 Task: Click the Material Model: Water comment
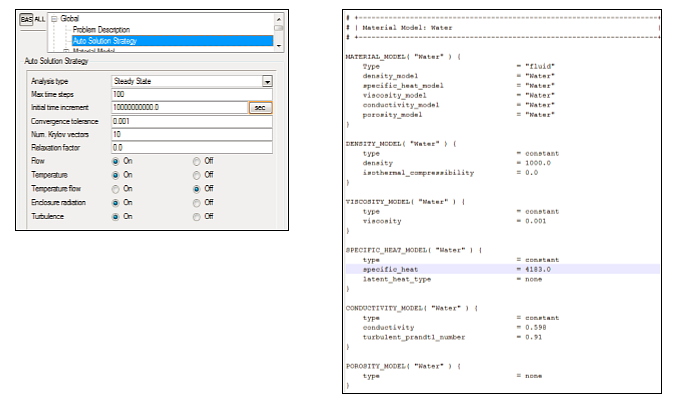(x=407, y=27)
